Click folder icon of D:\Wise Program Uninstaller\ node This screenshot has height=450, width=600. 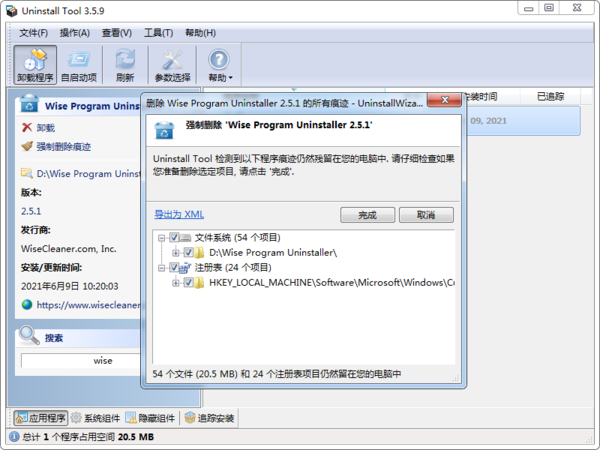tap(199, 253)
